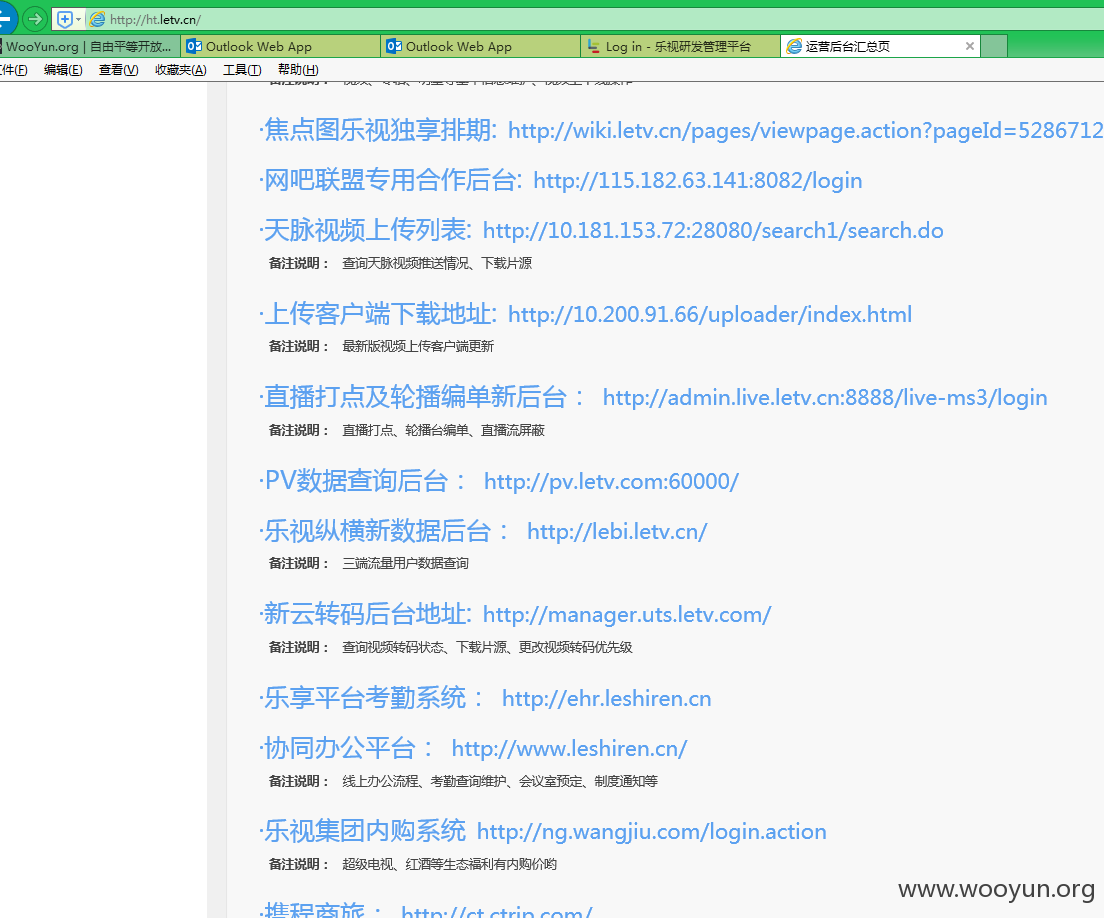The height and width of the screenshot is (918, 1104).
Task: Click the 乐视集团内购系统 heading
Action: (x=363, y=831)
